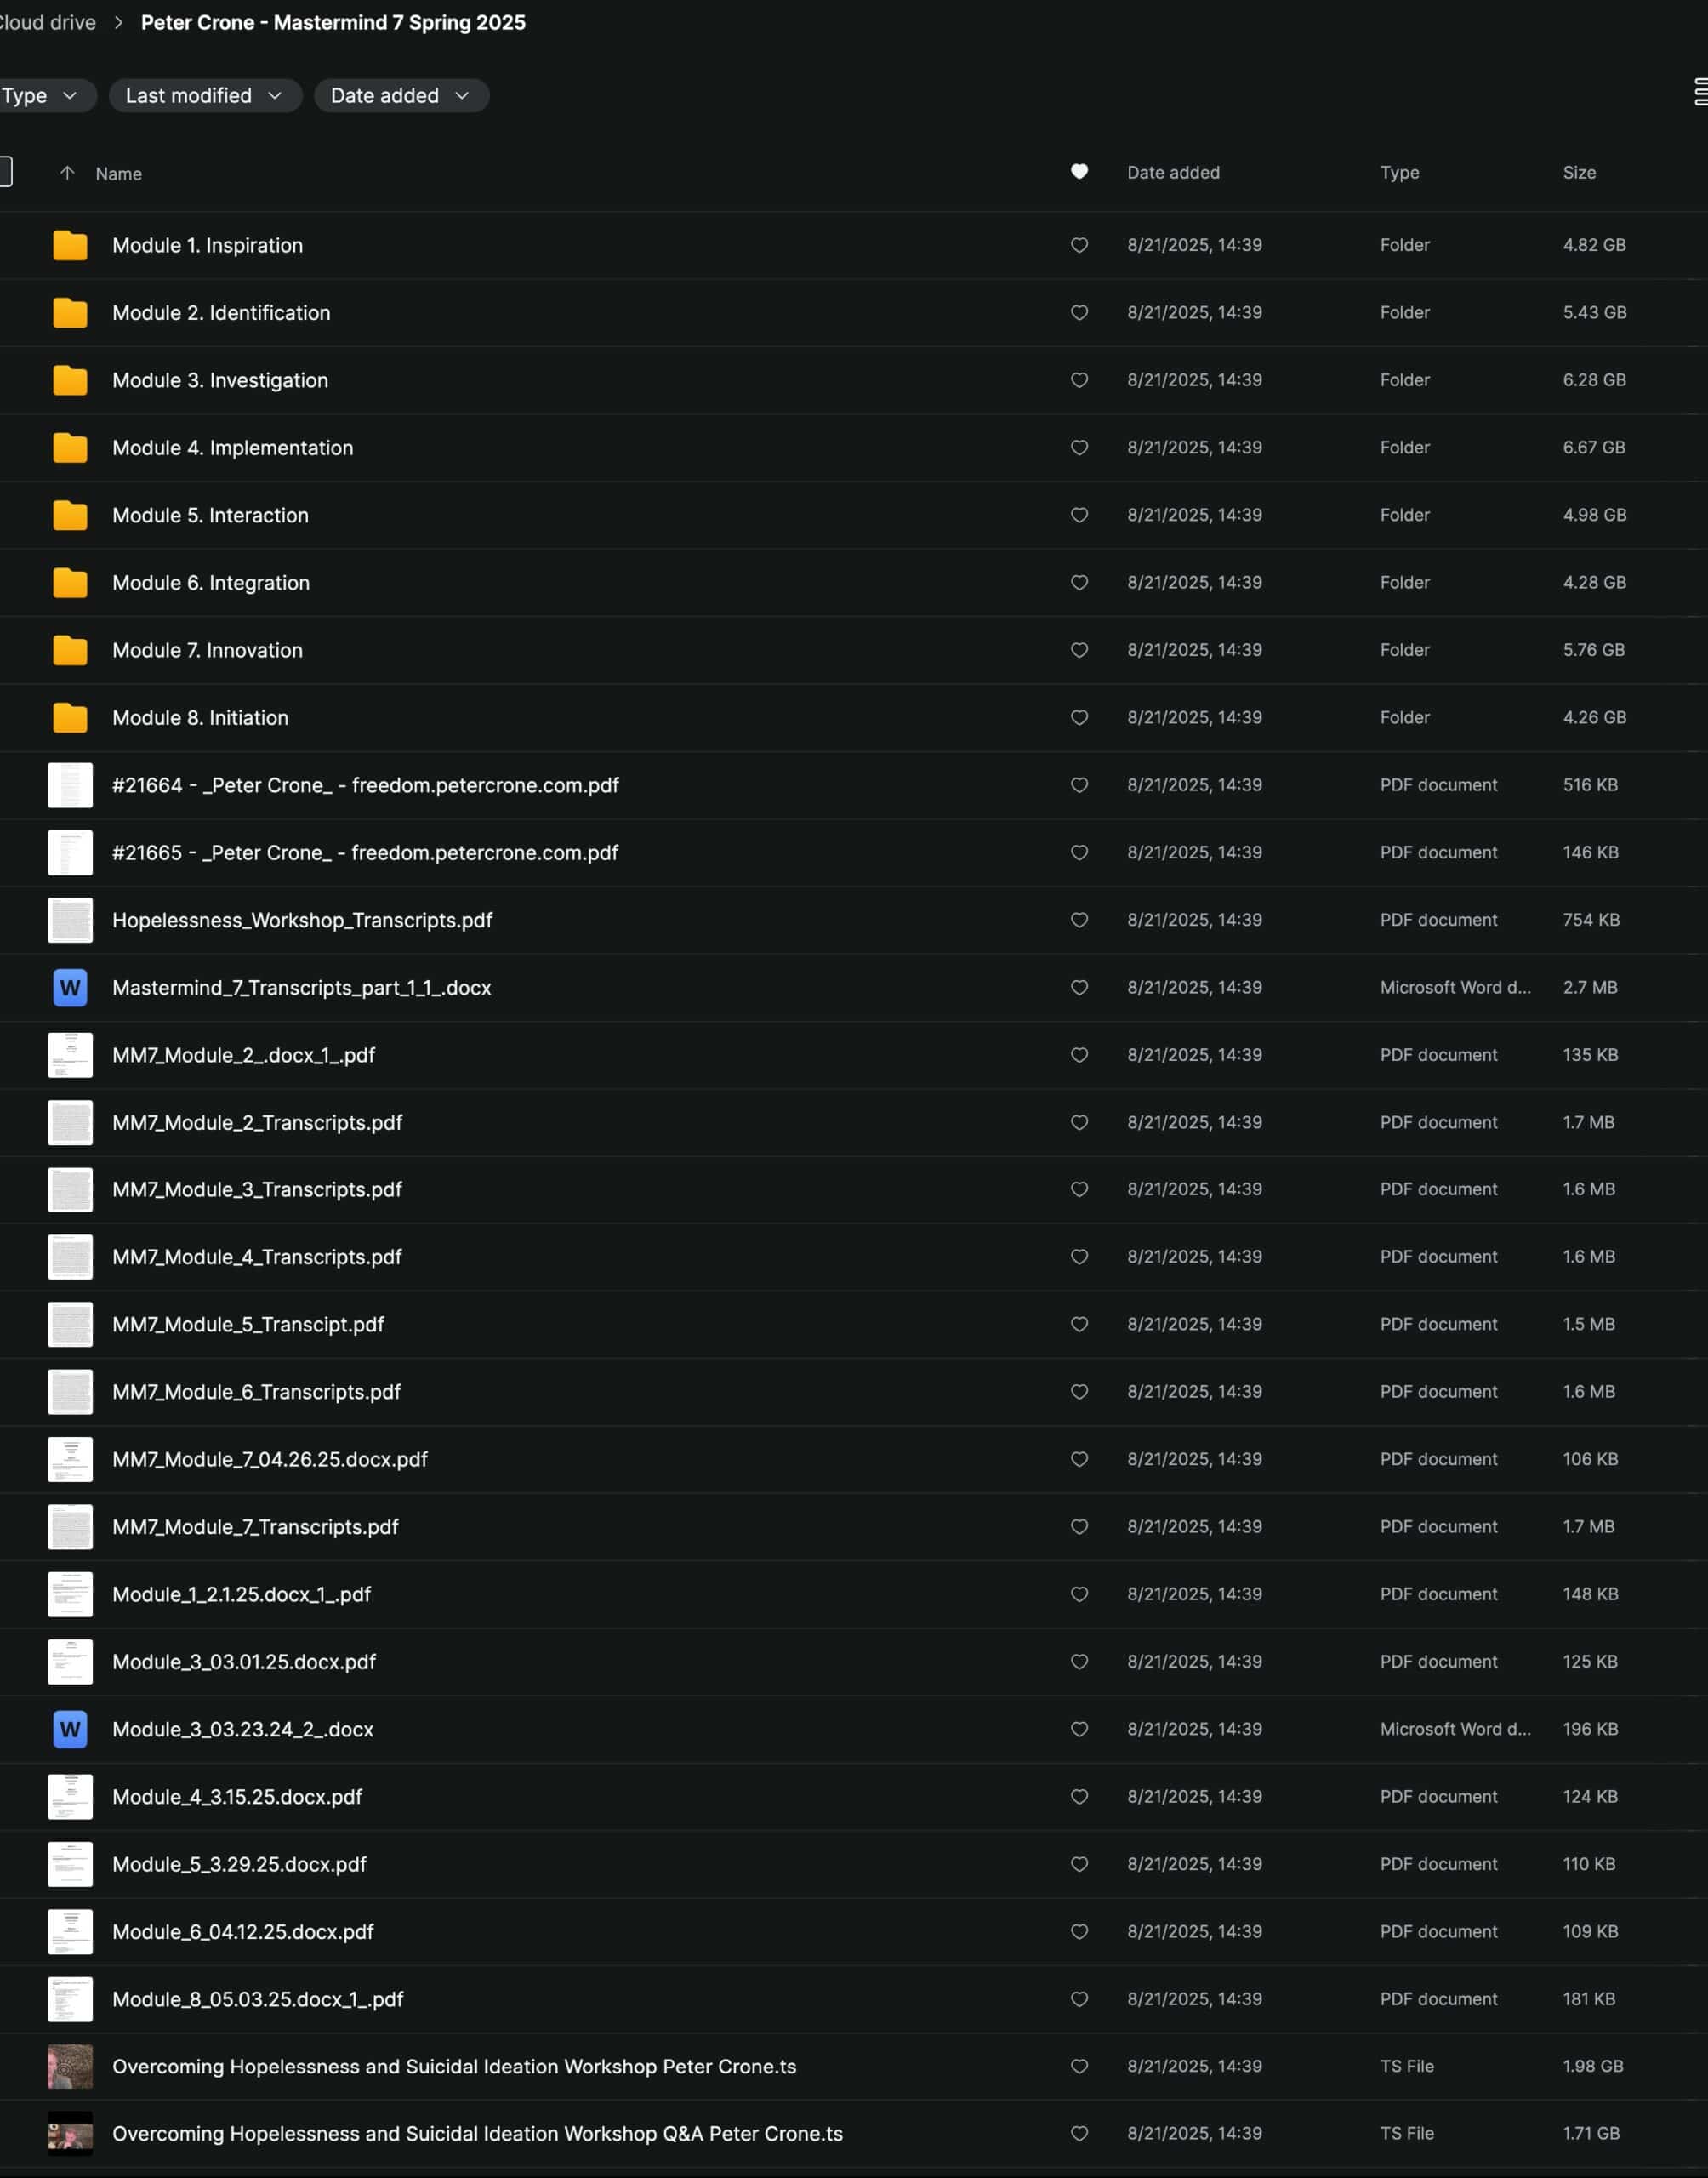Favorite the Module 2. Identification folder

[x=1079, y=312]
